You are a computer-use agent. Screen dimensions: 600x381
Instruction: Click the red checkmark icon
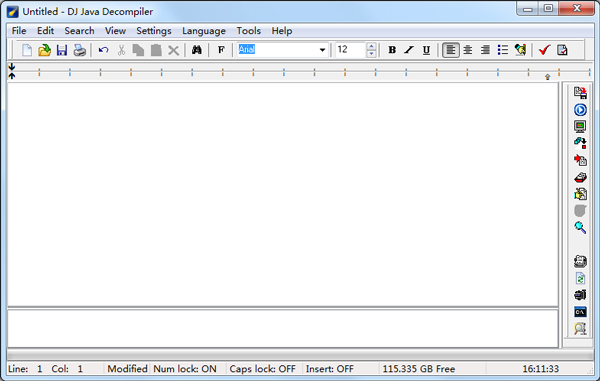point(544,50)
